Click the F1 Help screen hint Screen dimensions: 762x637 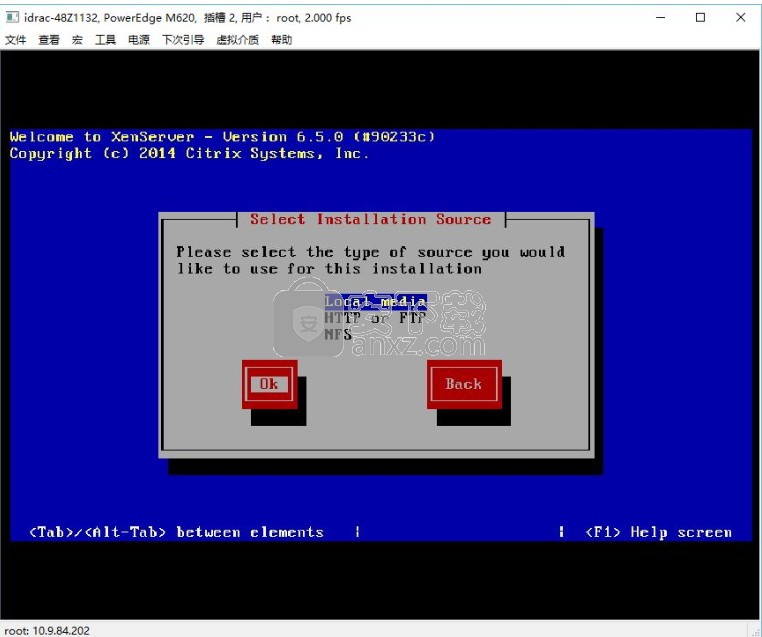[658, 532]
